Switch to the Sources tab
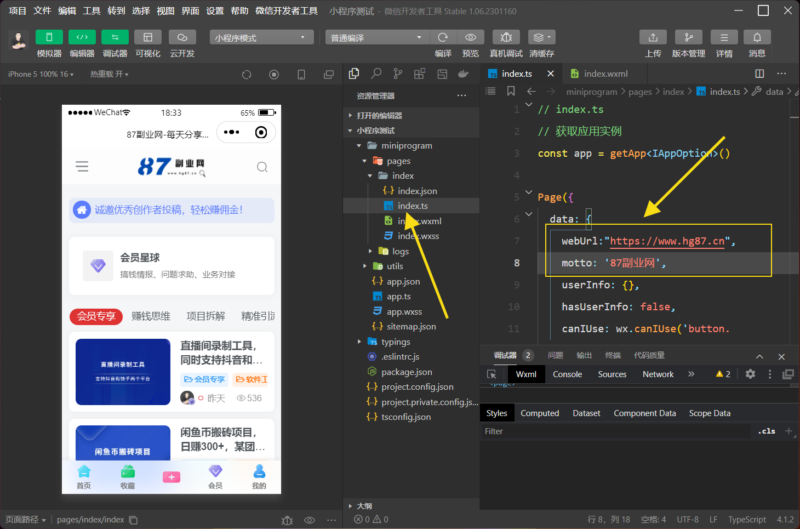The width and height of the screenshot is (800, 529). point(612,374)
